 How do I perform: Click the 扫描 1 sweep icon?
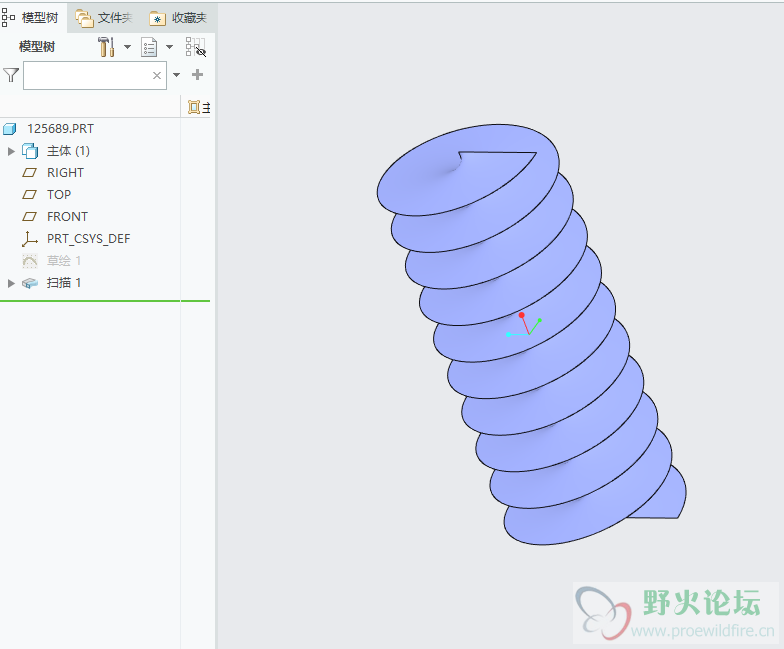tap(30, 283)
